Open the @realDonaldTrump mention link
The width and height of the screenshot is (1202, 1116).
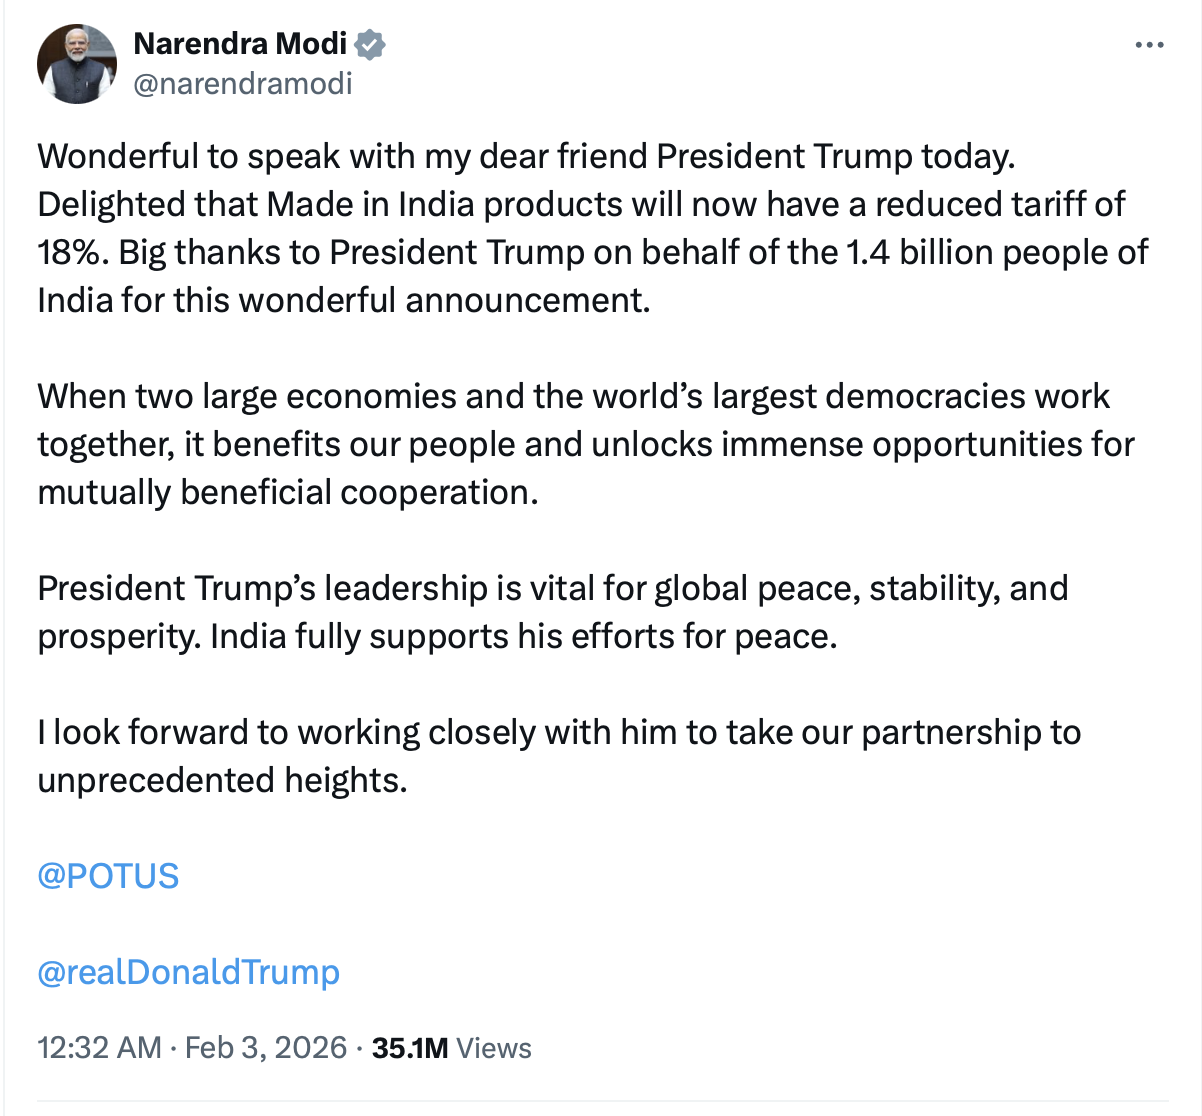click(188, 972)
